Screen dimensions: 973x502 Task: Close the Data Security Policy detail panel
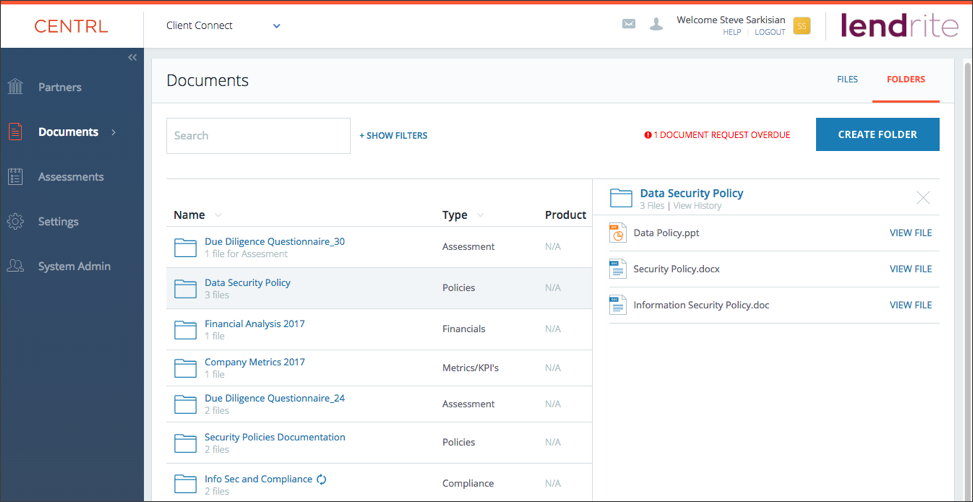point(923,198)
